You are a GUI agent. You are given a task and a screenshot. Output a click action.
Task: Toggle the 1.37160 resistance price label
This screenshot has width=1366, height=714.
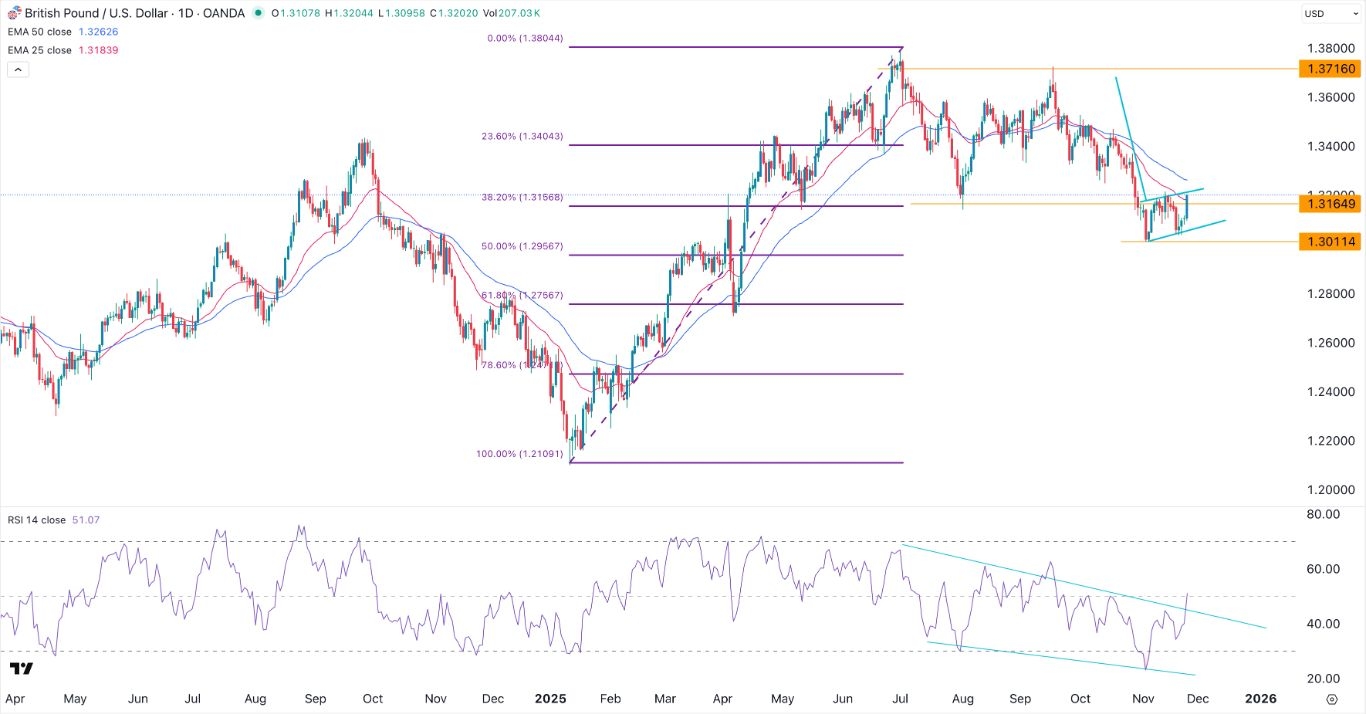(x=1330, y=69)
